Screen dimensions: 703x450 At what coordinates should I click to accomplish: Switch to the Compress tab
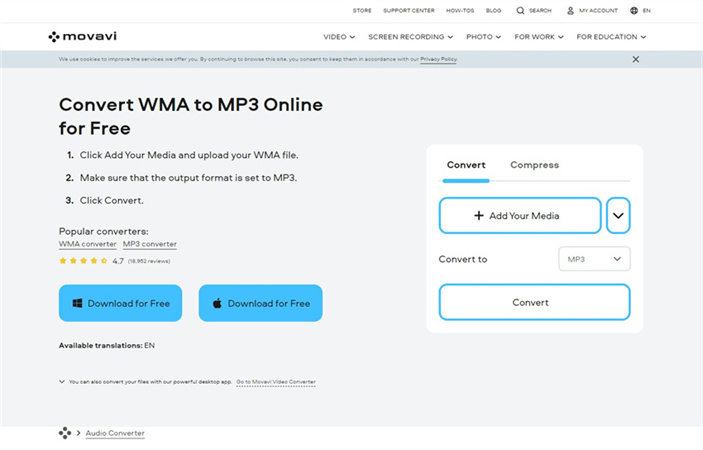tap(534, 165)
